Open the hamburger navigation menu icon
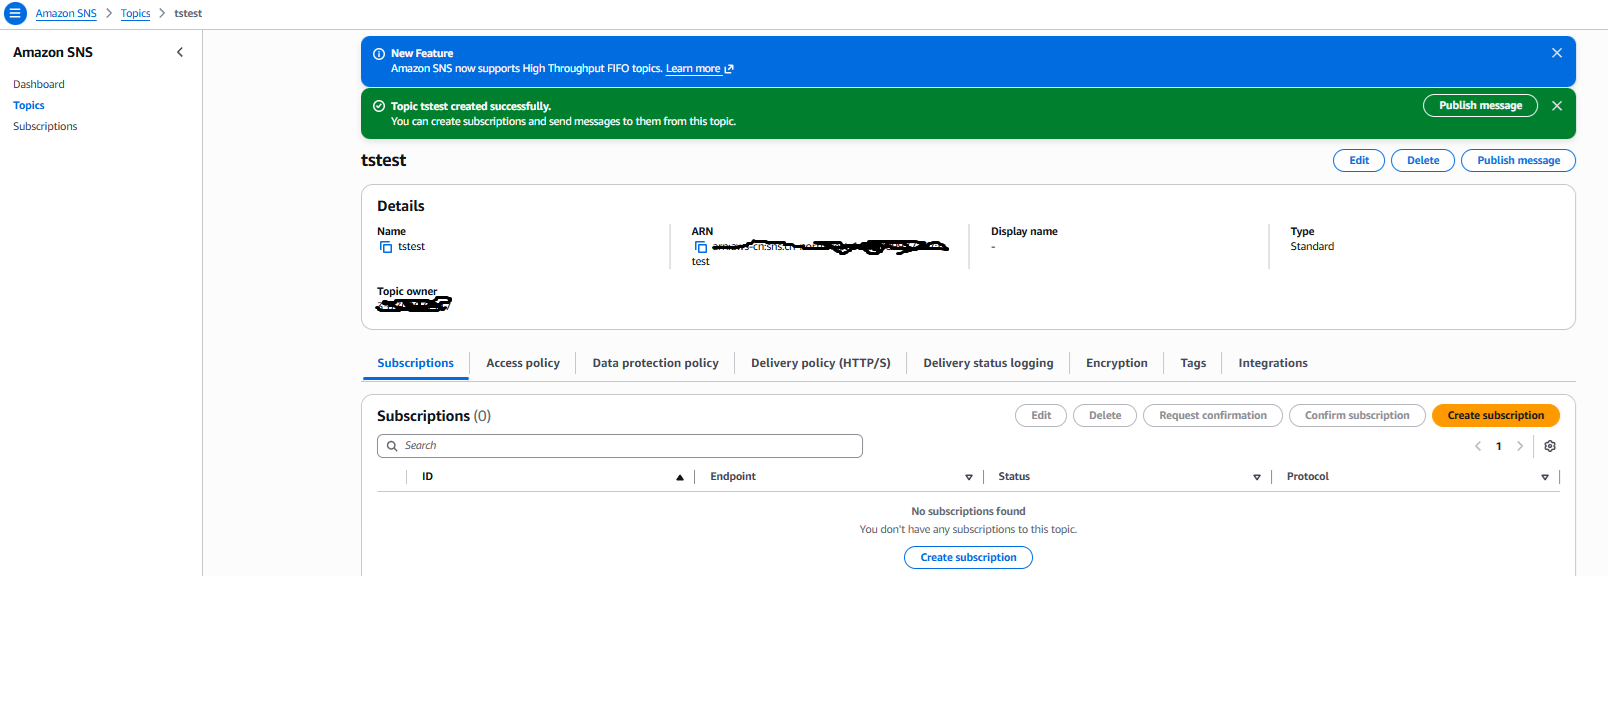 [x=15, y=14]
